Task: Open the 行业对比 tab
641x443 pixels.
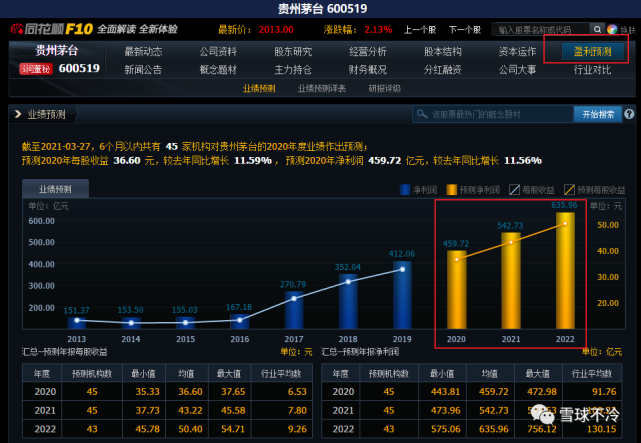Action: point(592,69)
